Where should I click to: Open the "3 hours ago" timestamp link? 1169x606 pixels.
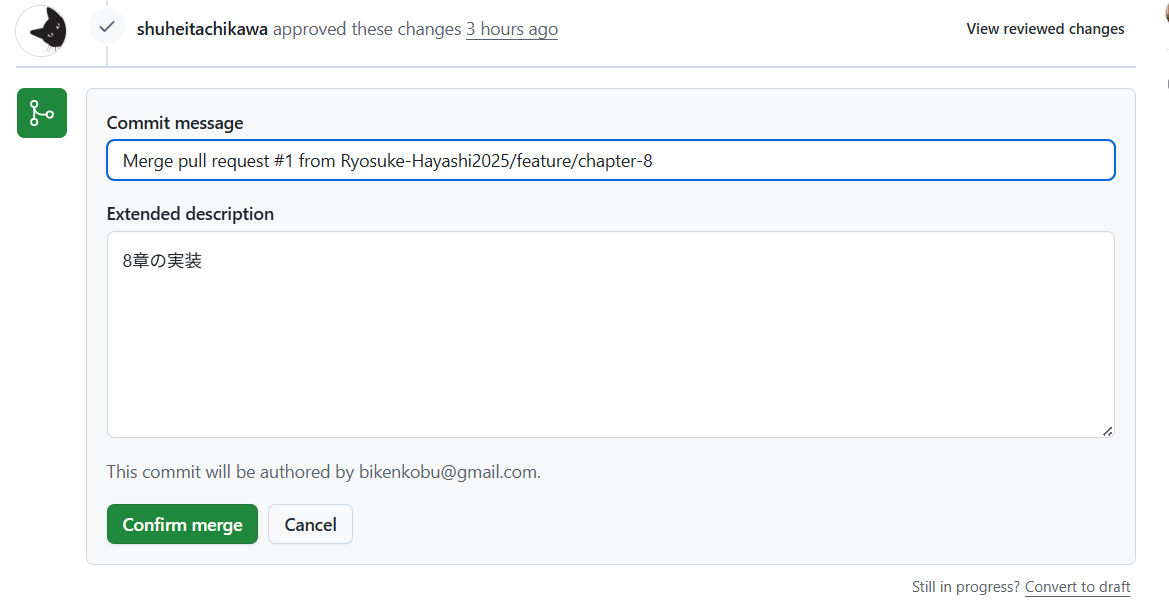tap(512, 29)
